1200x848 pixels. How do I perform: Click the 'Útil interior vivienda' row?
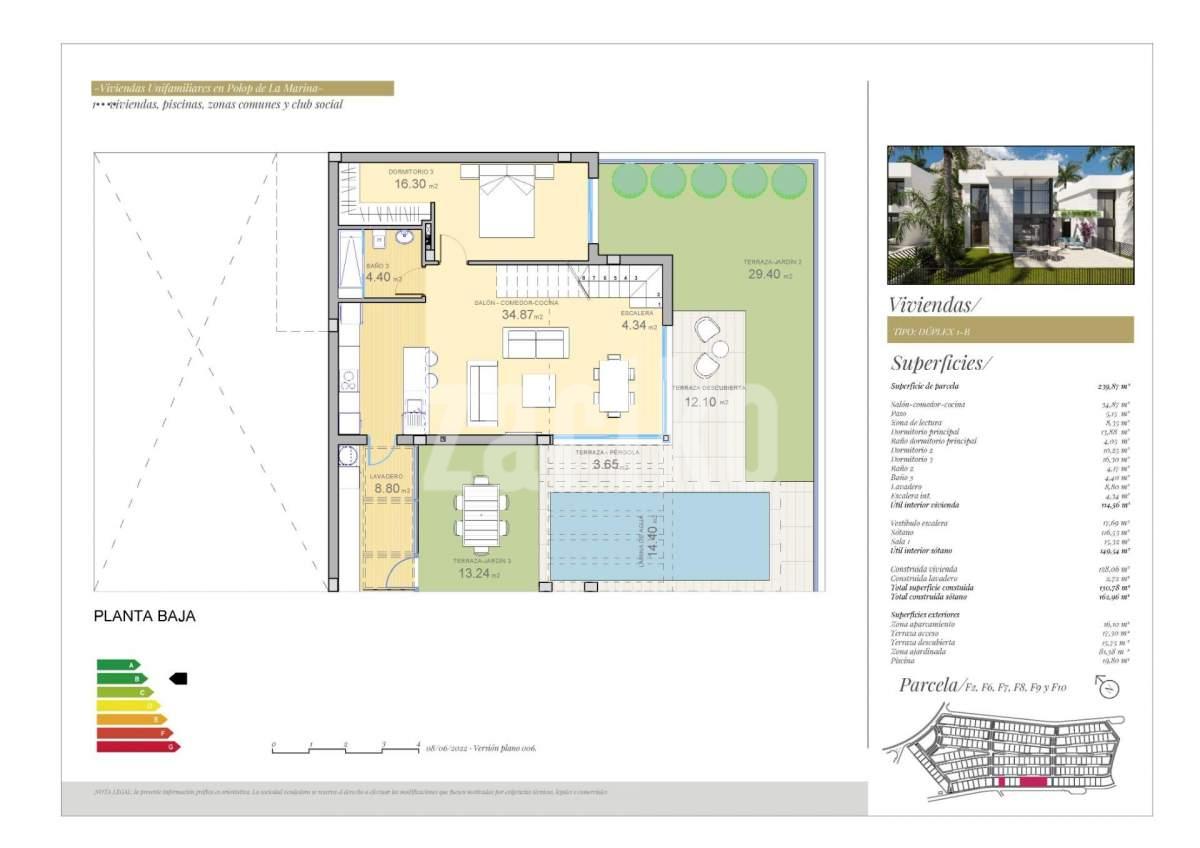[1010, 505]
